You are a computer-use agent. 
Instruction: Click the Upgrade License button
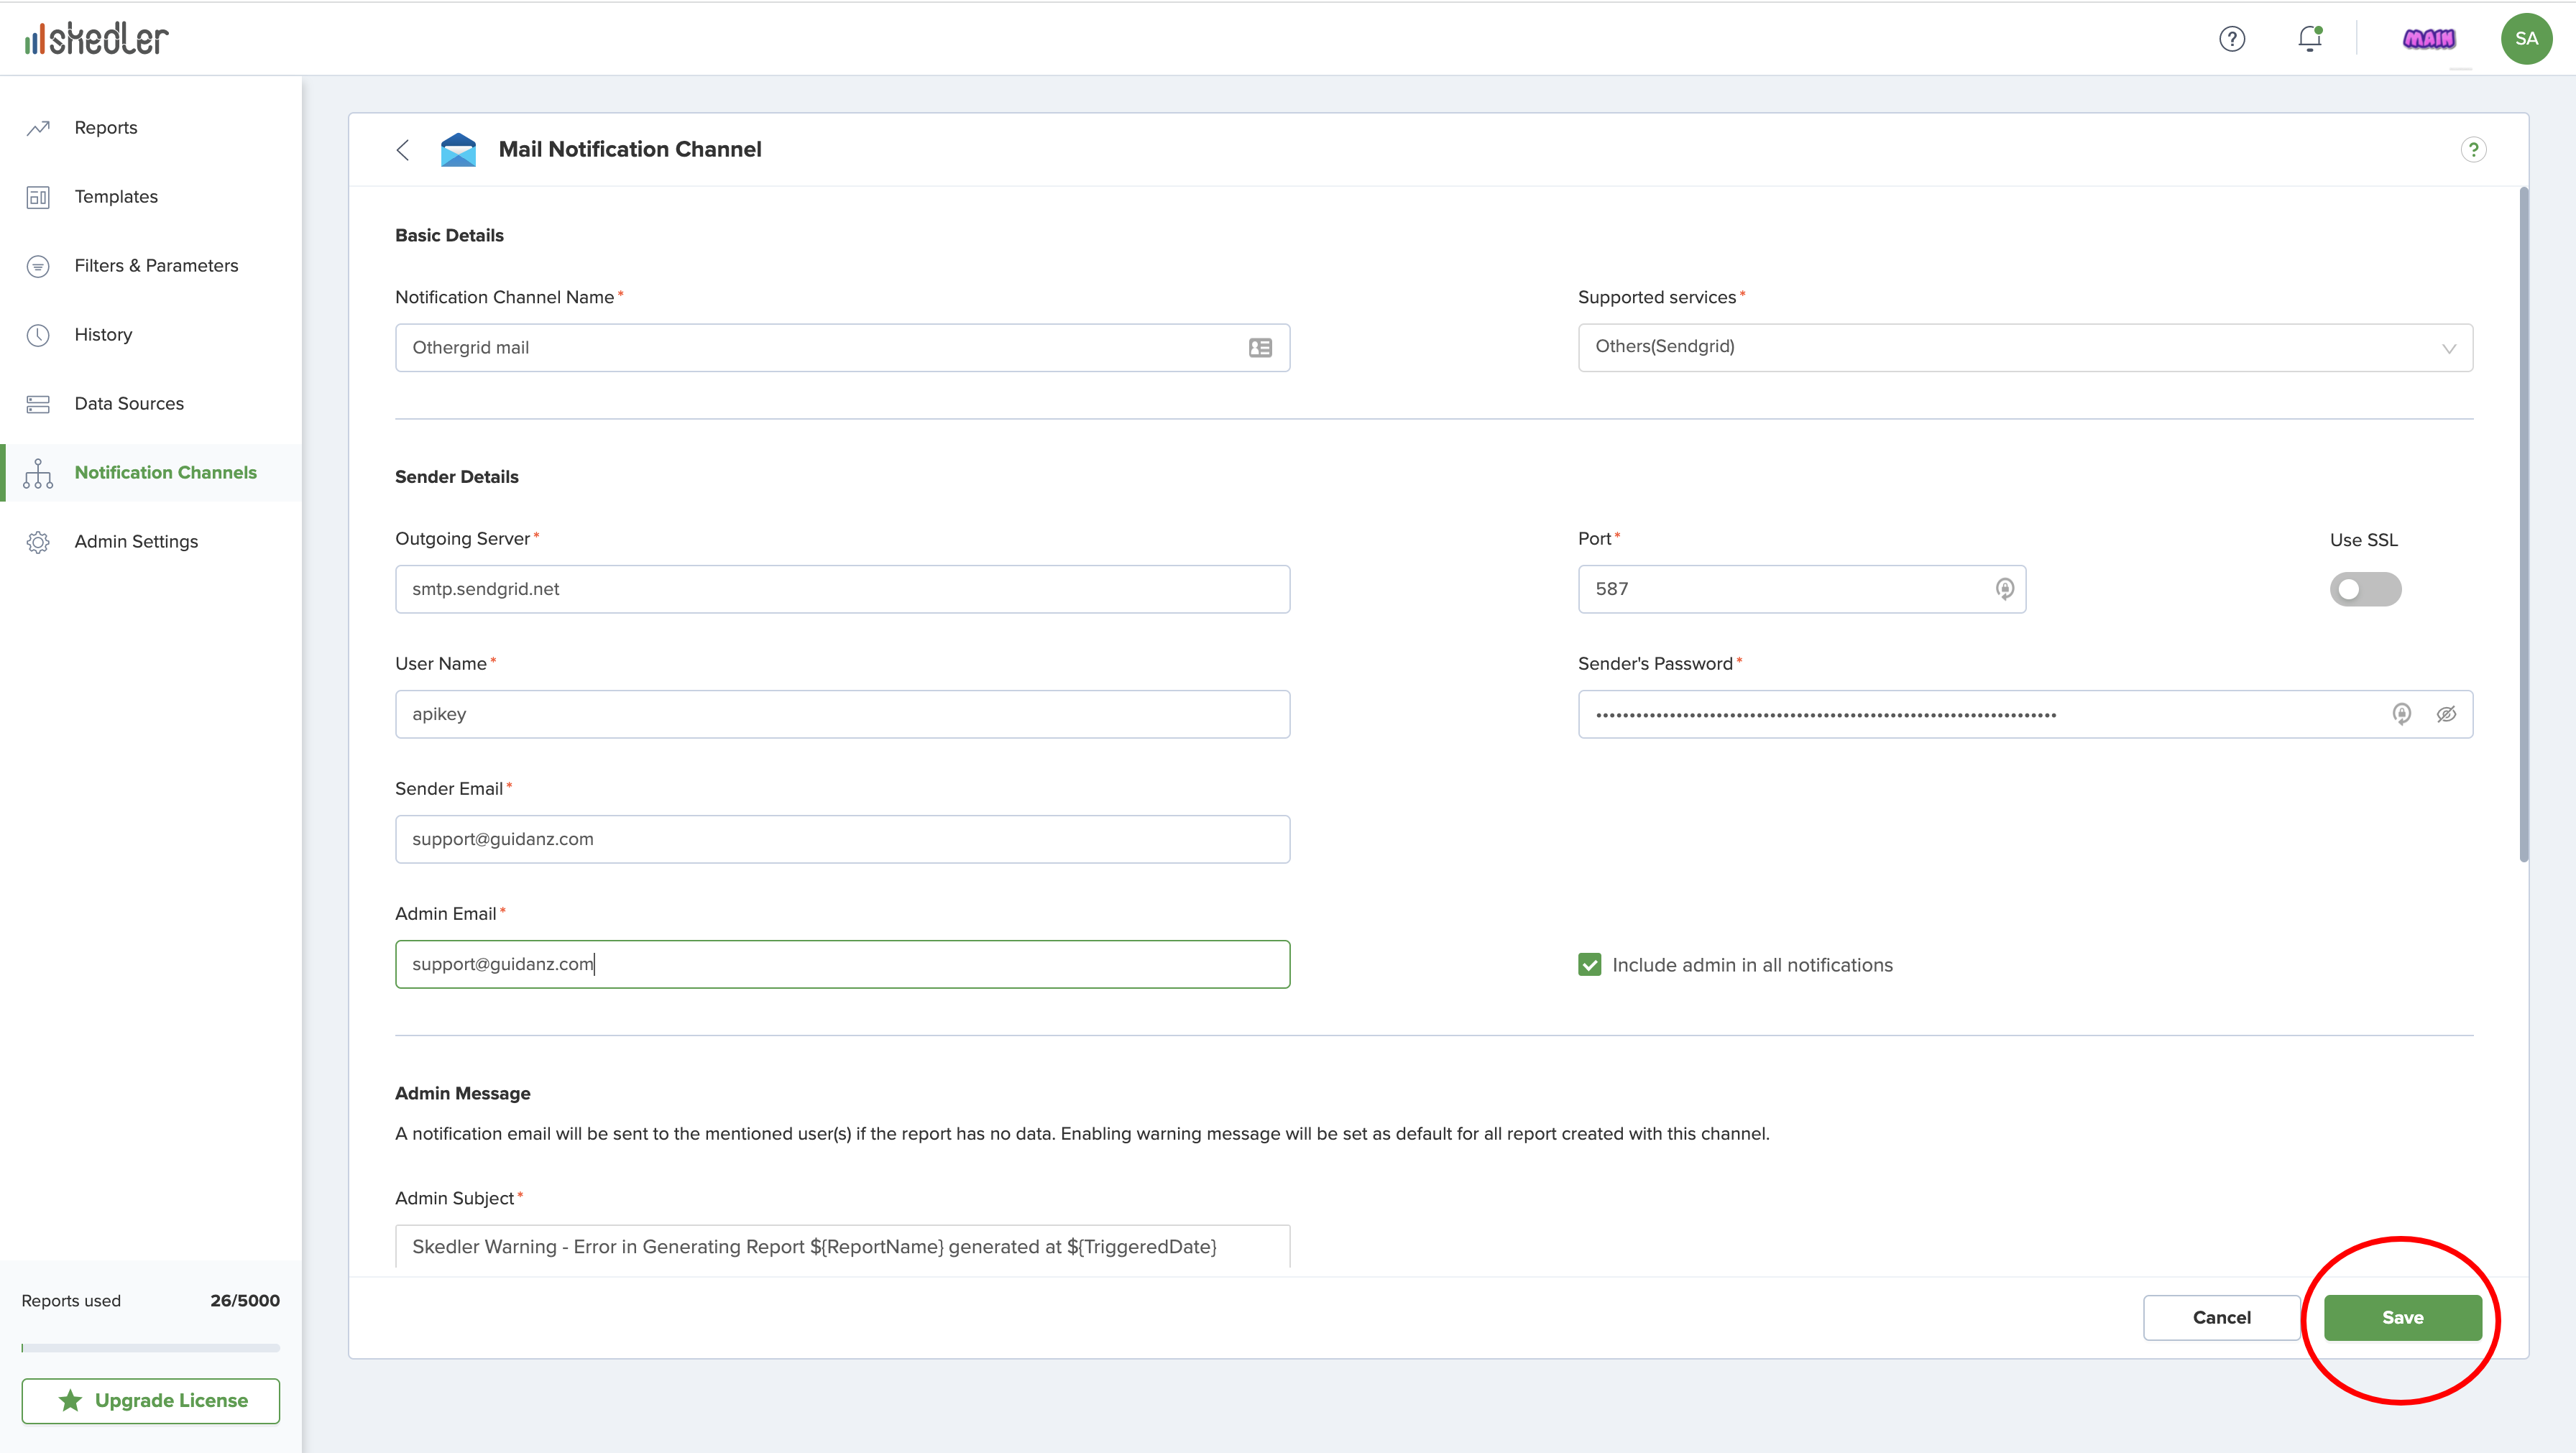point(151,1401)
